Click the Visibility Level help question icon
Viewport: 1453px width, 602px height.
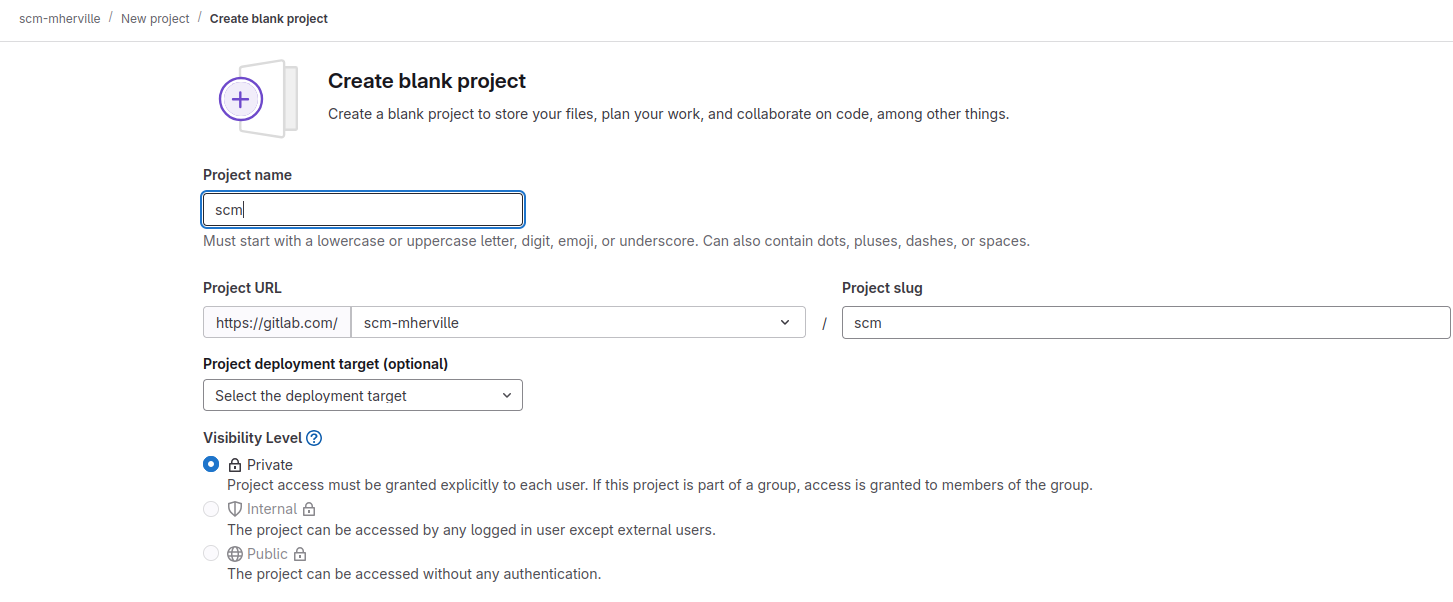tap(314, 438)
